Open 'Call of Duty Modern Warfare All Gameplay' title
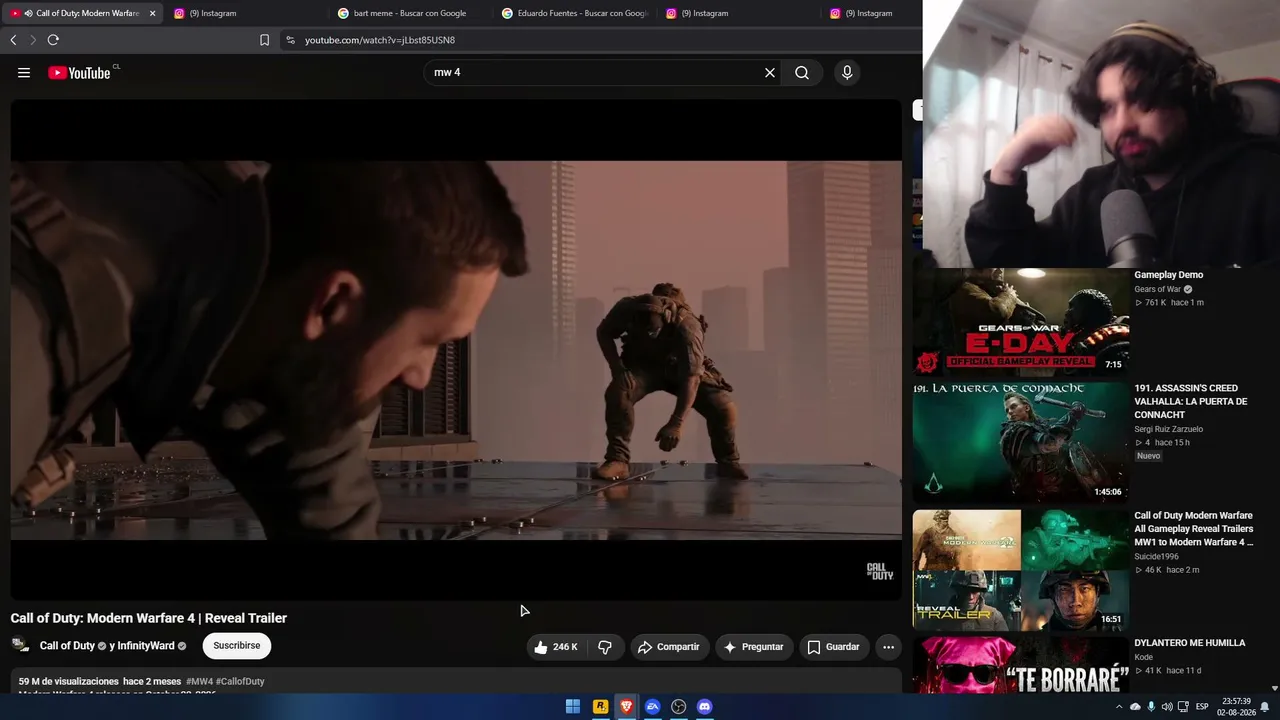 coord(1194,529)
